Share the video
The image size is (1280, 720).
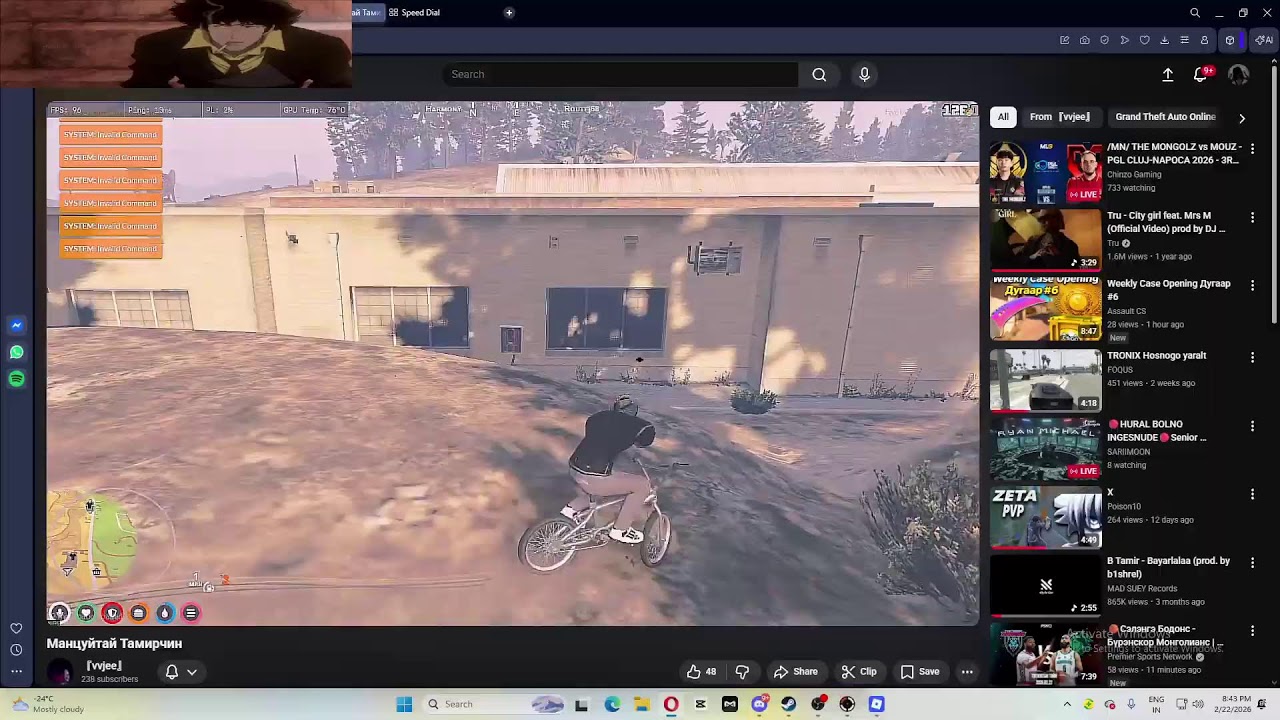click(x=796, y=672)
